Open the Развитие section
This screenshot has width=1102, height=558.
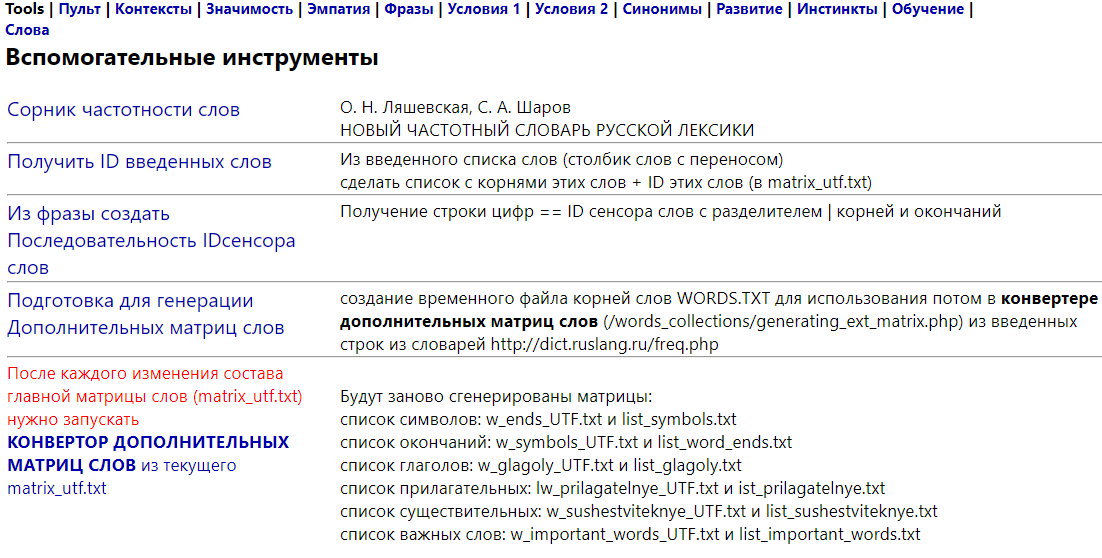click(x=750, y=9)
